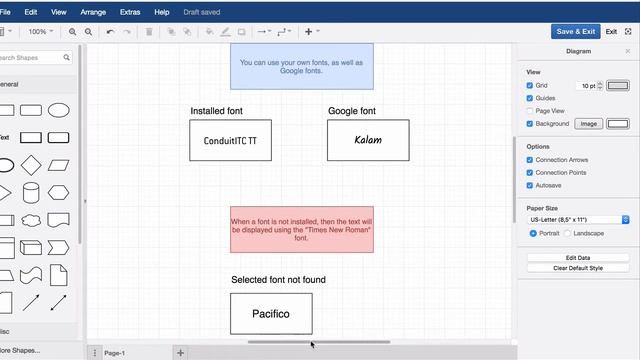
Task: Open the waypoints style dropdown
Action: point(284,31)
